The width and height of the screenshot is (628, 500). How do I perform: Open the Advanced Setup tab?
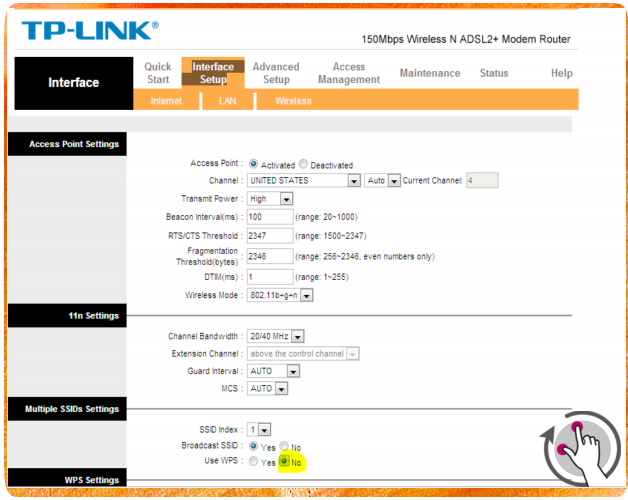(x=276, y=73)
